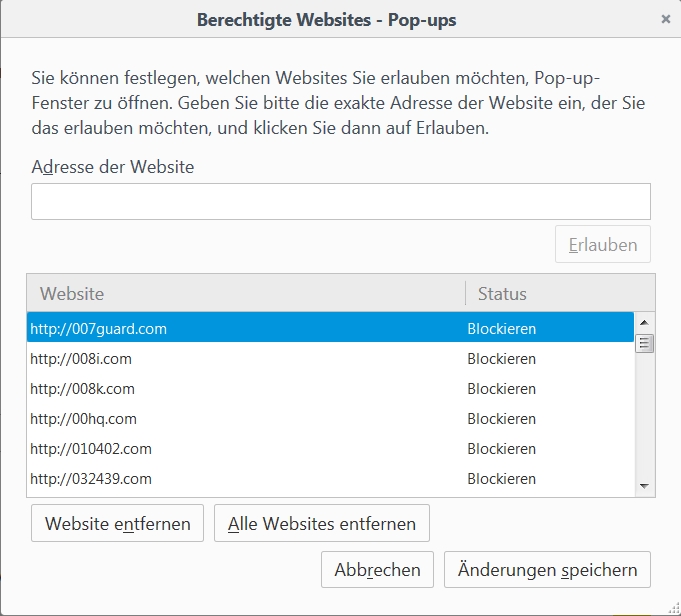This screenshot has width=681, height=616.
Task: Click Website entfernen button
Action: [x=117, y=523]
